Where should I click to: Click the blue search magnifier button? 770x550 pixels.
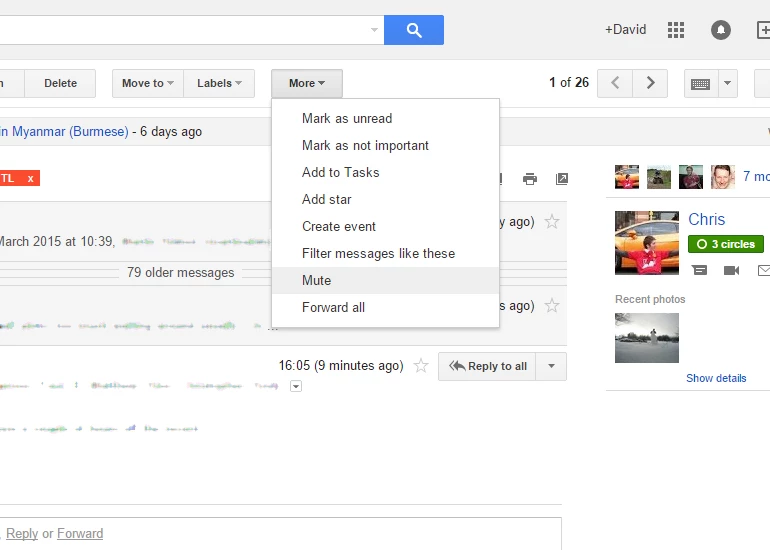tap(413, 30)
